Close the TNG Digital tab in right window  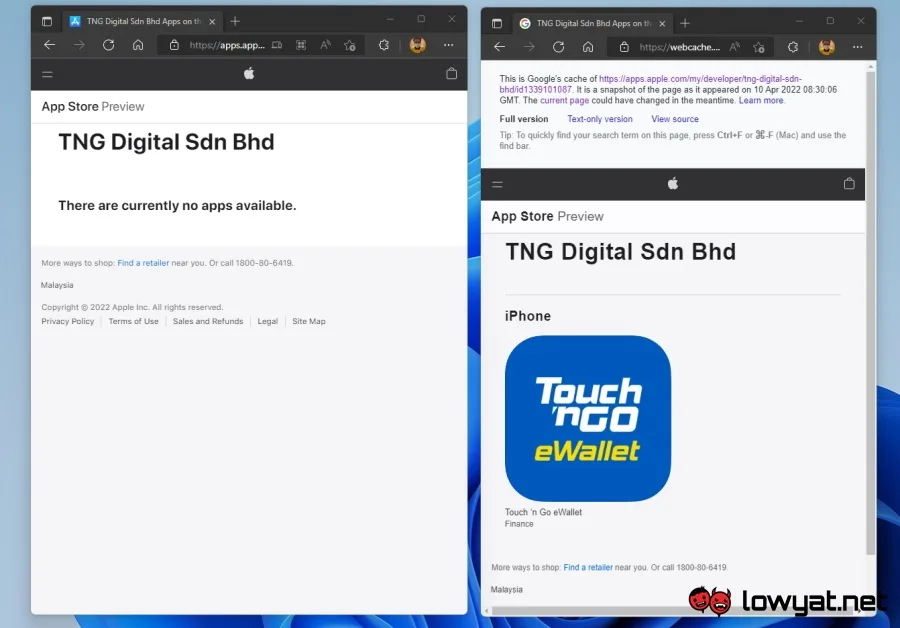(x=662, y=24)
